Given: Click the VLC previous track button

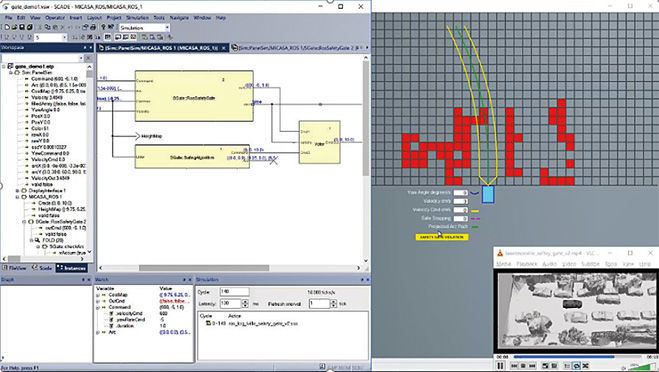Looking at the screenshot, I should [x=514, y=366].
